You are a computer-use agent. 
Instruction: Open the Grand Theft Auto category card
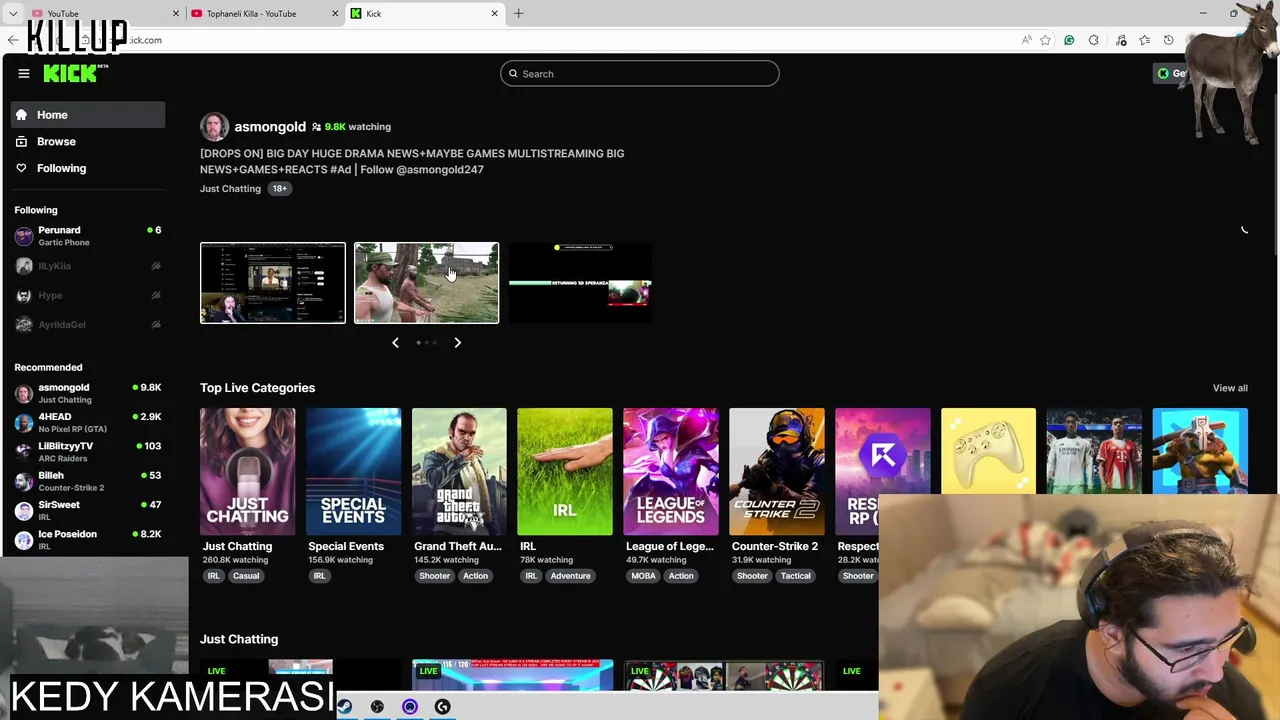[459, 472]
